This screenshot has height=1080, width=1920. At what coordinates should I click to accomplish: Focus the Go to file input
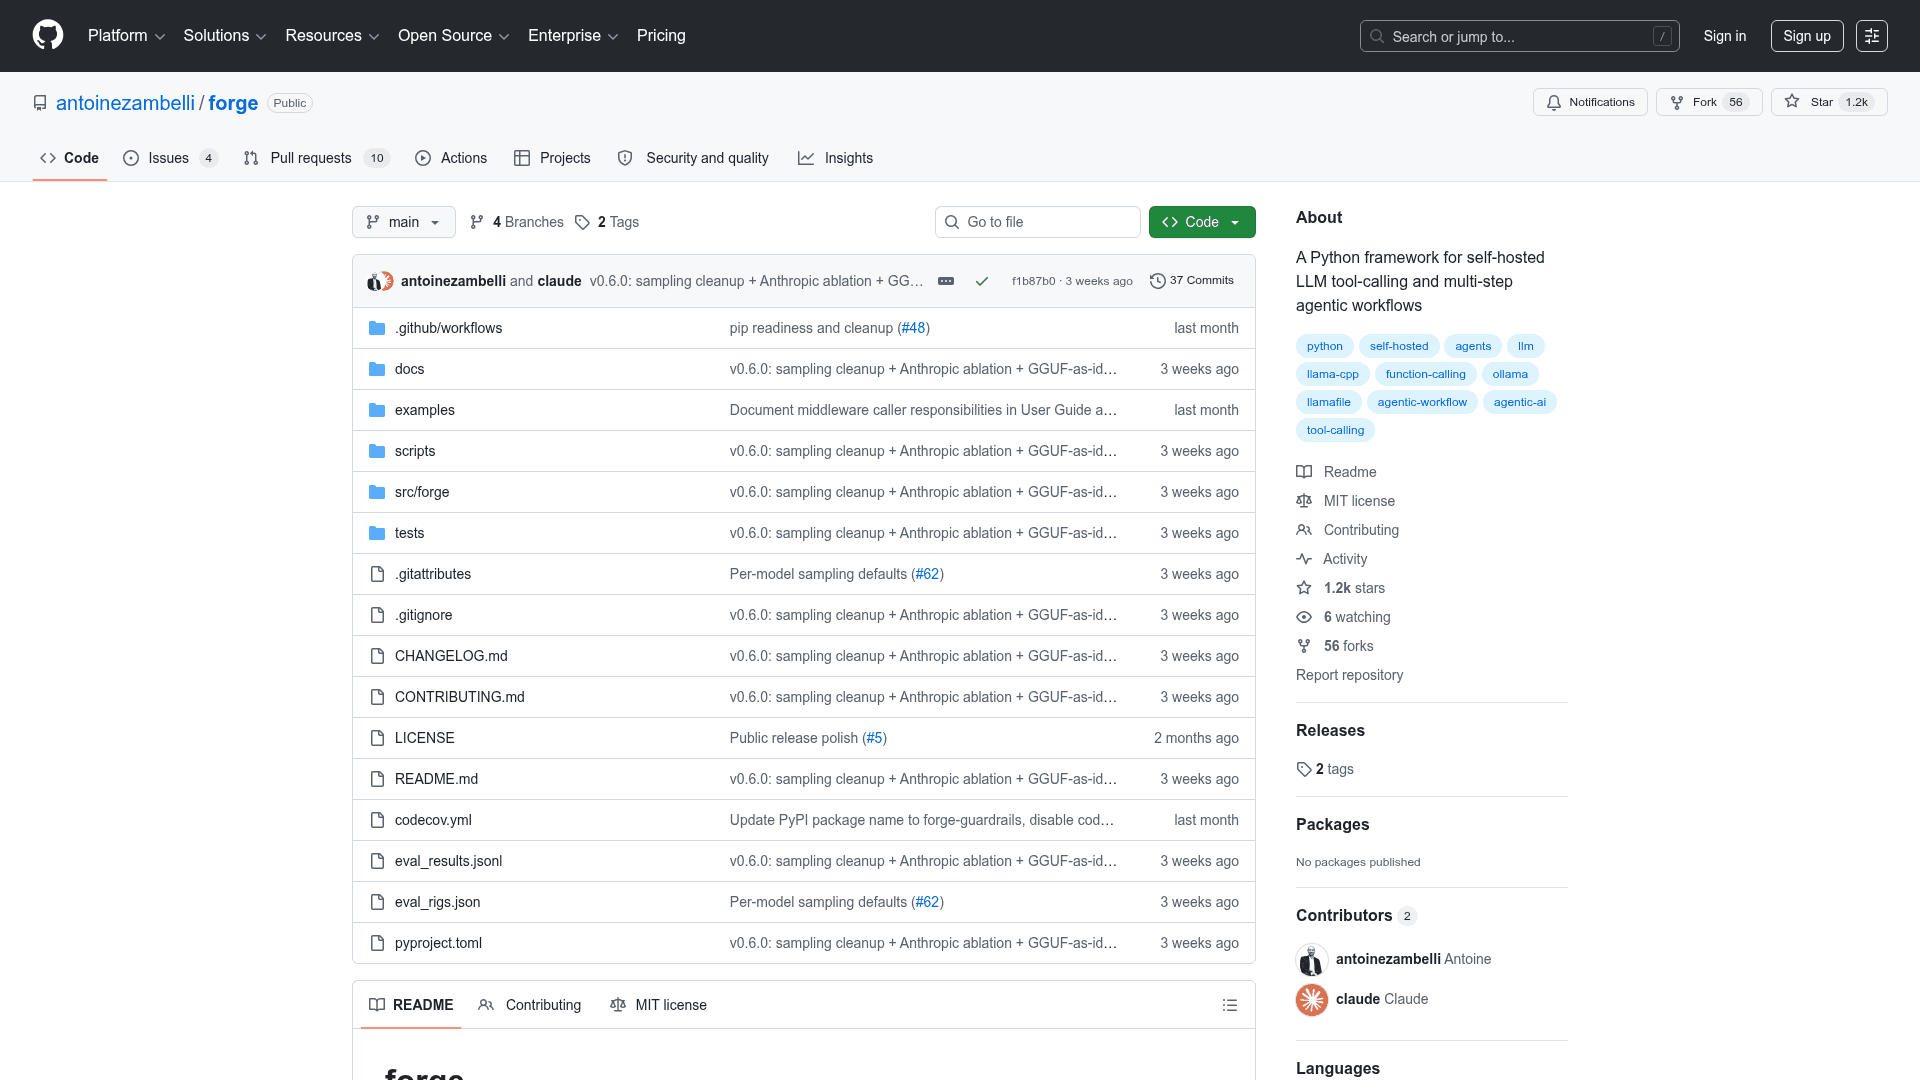(1038, 222)
